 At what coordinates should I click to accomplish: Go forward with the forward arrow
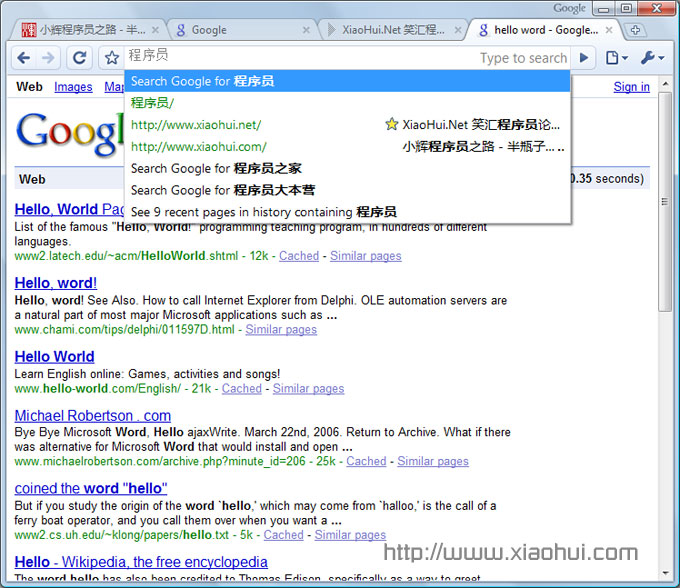[x=48, y=58]
